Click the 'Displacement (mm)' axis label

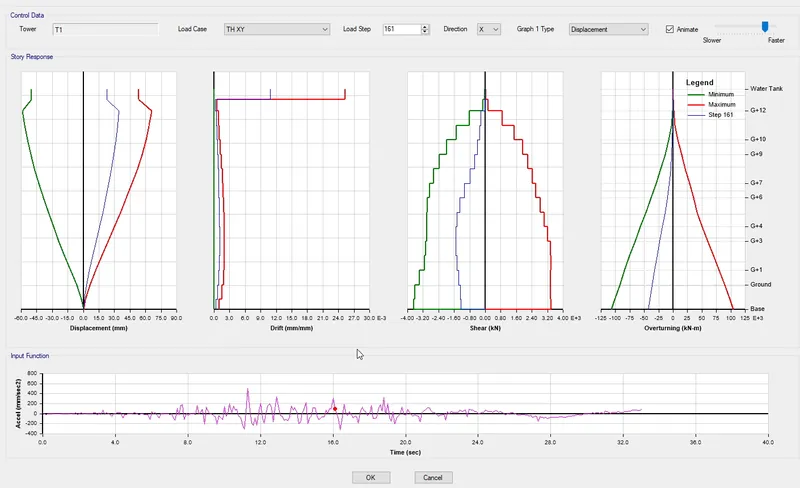(x=98, y=328)
